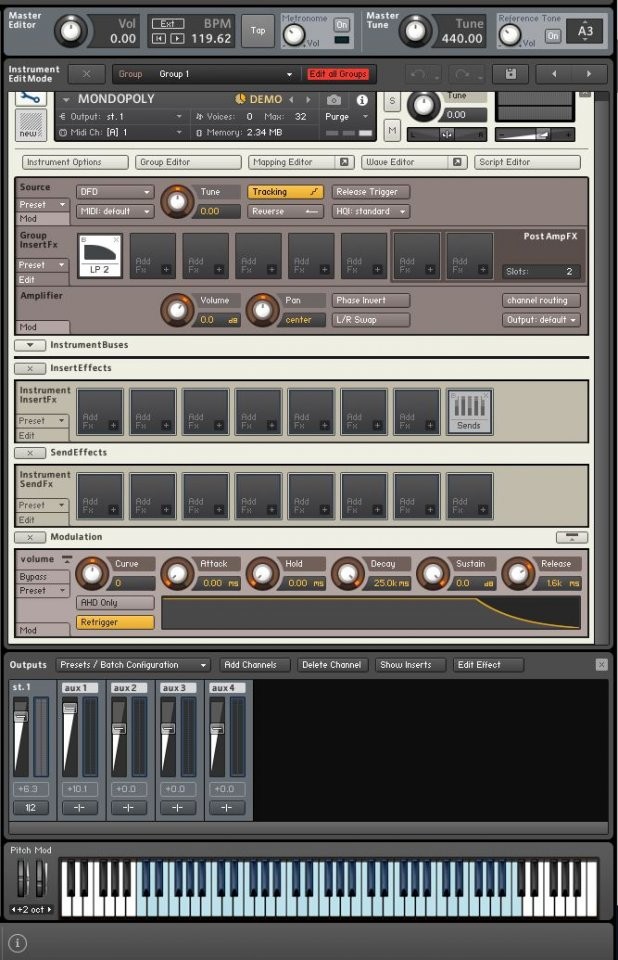Exit Instrument Edit Mode with X button

click(86, 74)
